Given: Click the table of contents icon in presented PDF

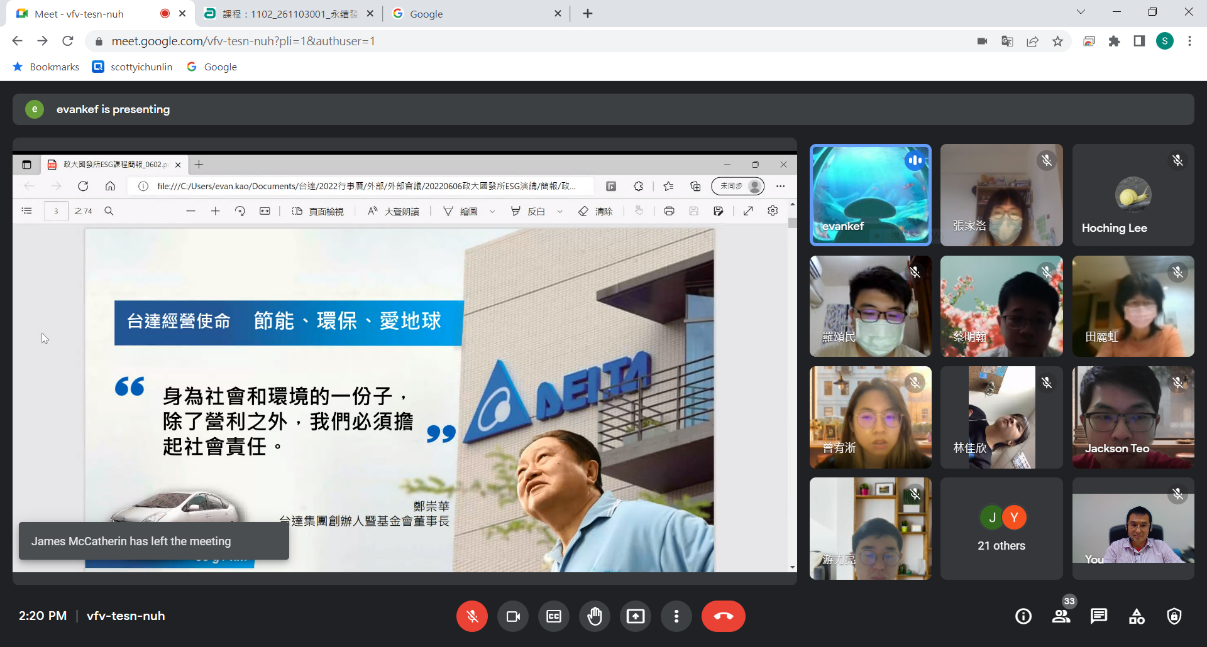Looking at the screenshot, I should (x=27, y=211).
